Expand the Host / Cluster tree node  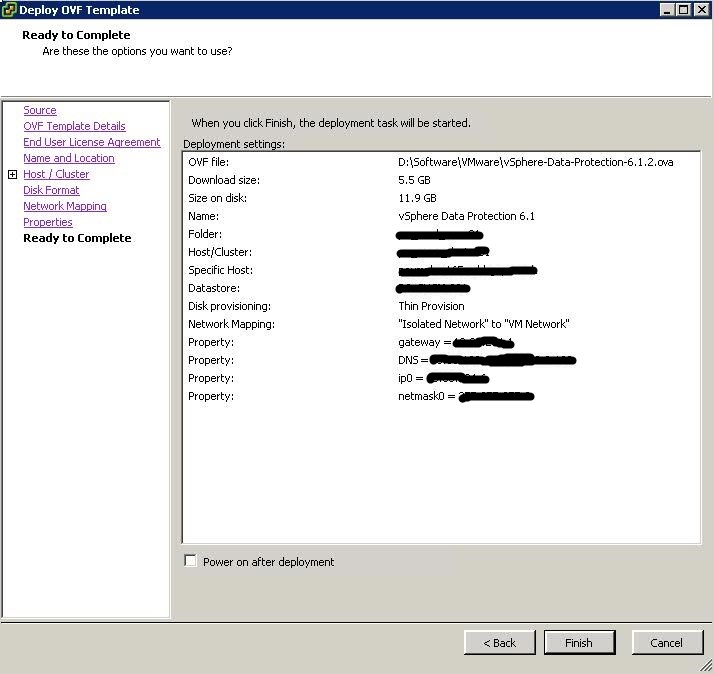tap(13, 174)
